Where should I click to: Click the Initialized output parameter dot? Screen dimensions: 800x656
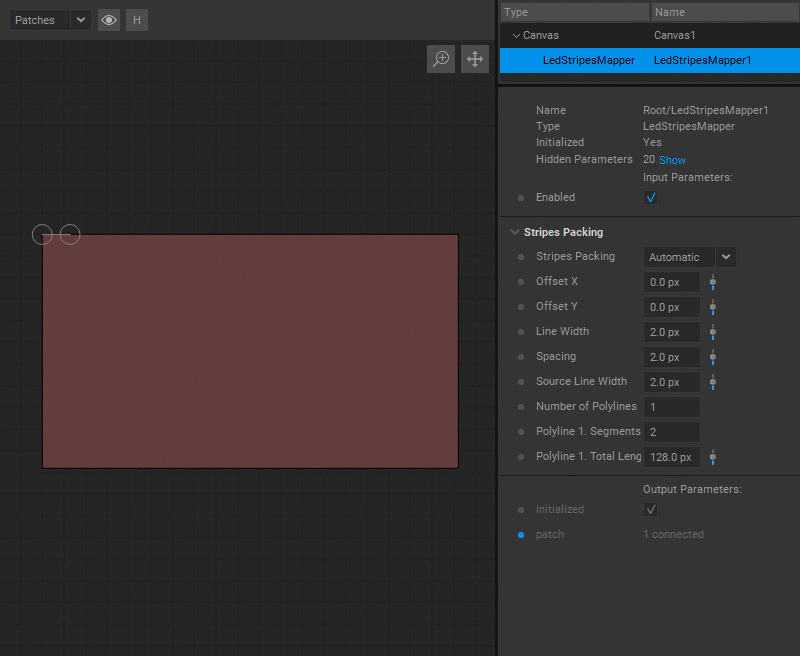[x=521, y=510]
